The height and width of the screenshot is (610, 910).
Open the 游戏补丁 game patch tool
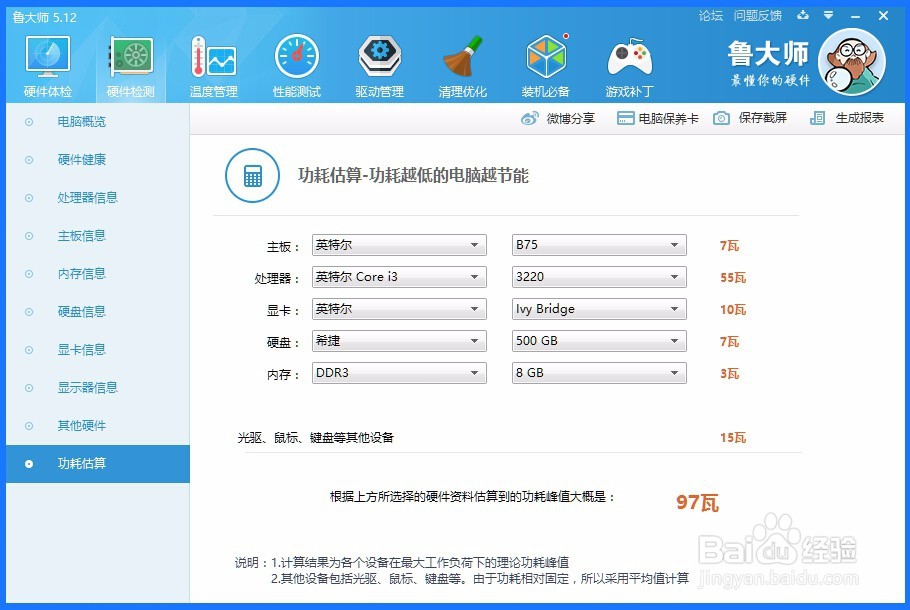[630, 65]
